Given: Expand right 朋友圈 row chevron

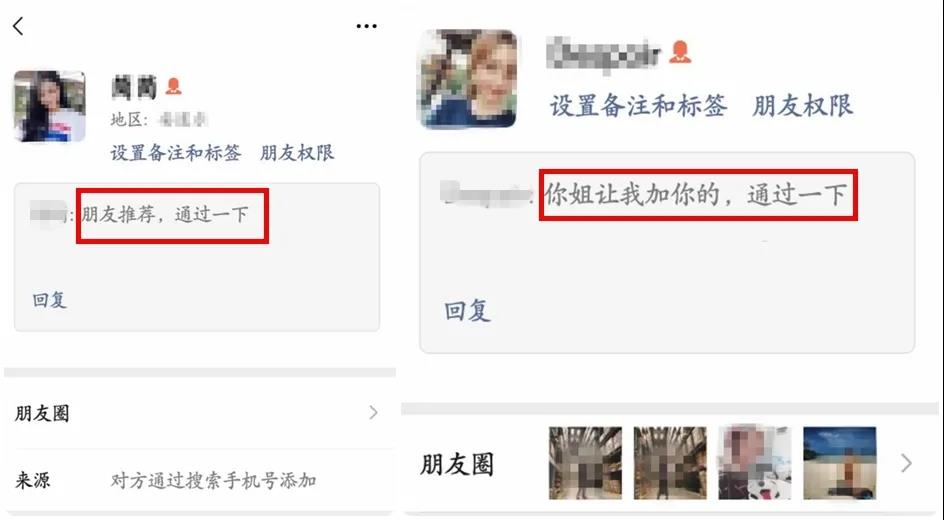Looking at the screenshot, I should pyautogui.click(x=906, y=463).
